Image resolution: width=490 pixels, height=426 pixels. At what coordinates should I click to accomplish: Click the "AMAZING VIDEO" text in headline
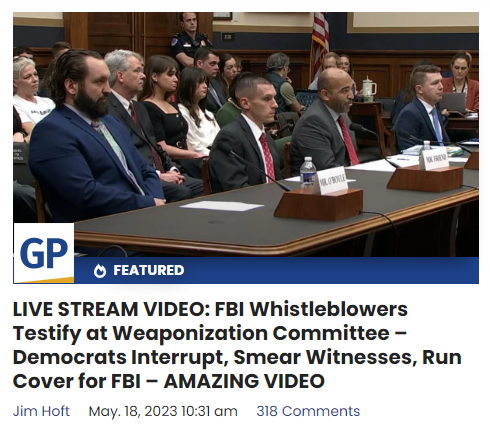(244, 381)
